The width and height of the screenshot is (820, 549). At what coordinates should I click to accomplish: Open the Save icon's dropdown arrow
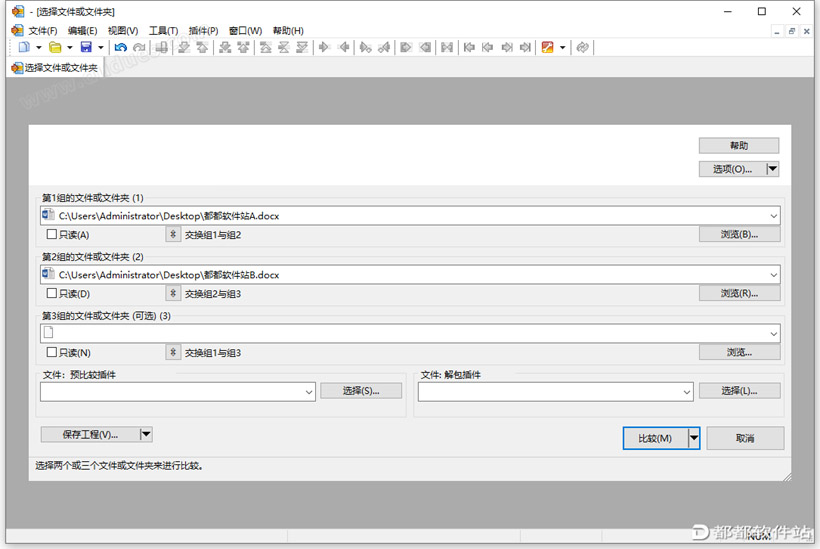pyautogui.click(x=100, y=48)
